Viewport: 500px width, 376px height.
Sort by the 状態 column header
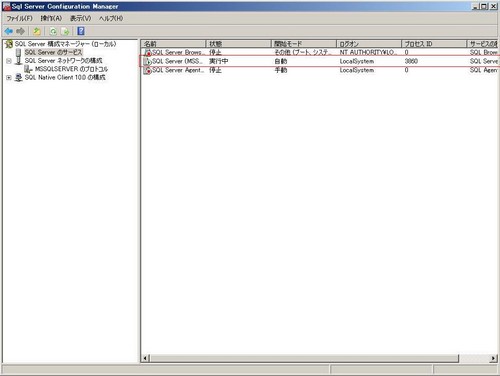pyautogui.click(x=238, y=44)
